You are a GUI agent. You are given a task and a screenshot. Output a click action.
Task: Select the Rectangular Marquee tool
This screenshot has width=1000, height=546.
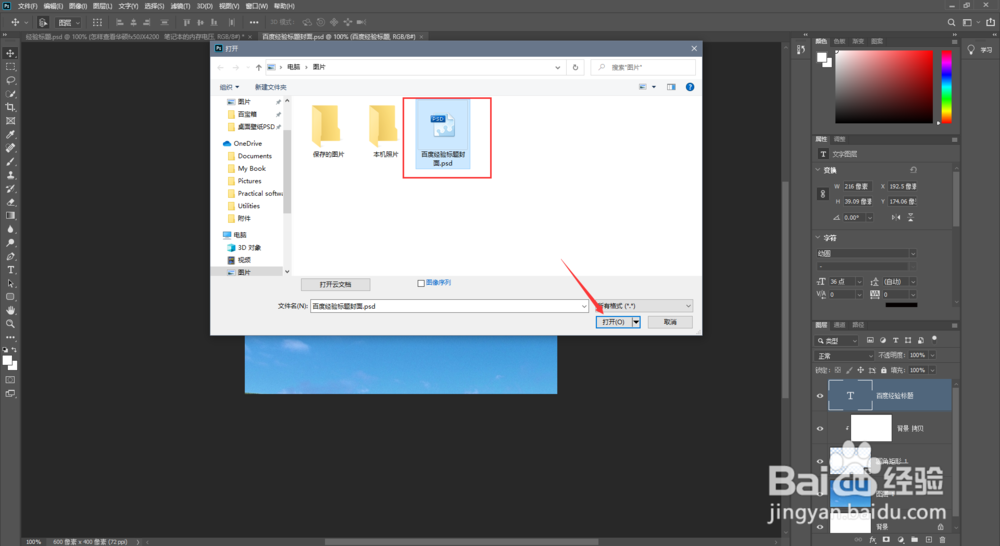tap(10, 66)
